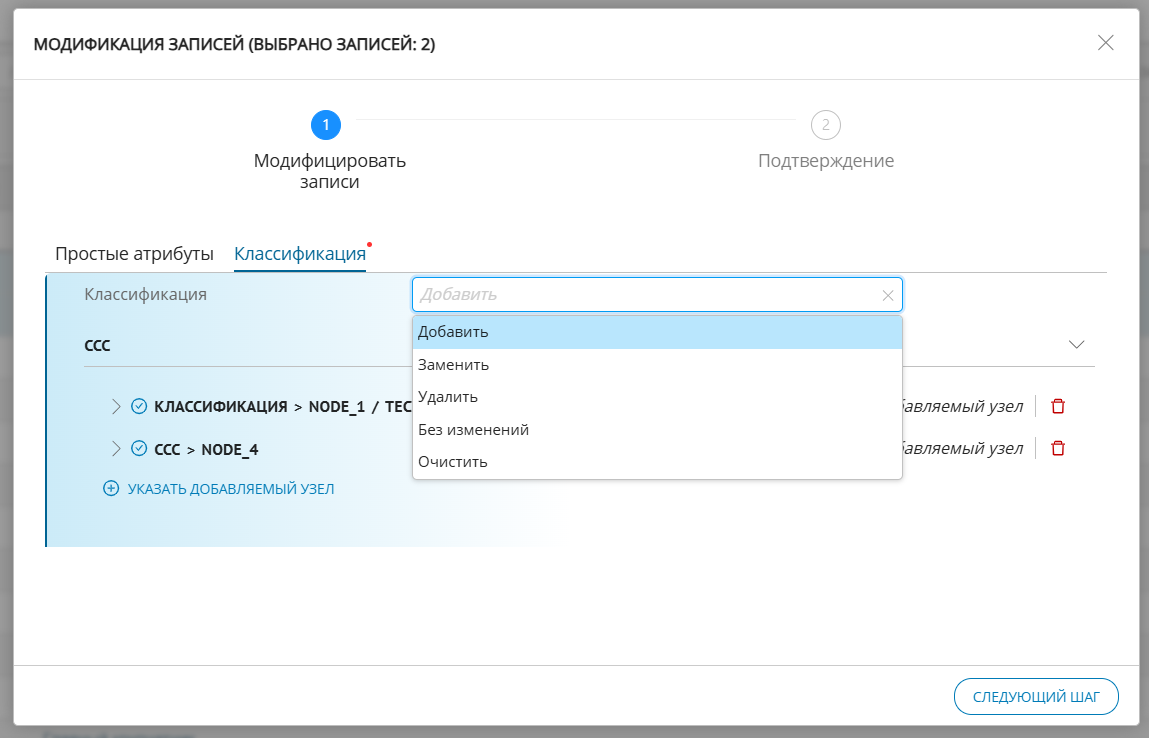Switch to Простые атрибуты tab
The height and width of the screenshot is (738, 1149).
pos(134,254)
